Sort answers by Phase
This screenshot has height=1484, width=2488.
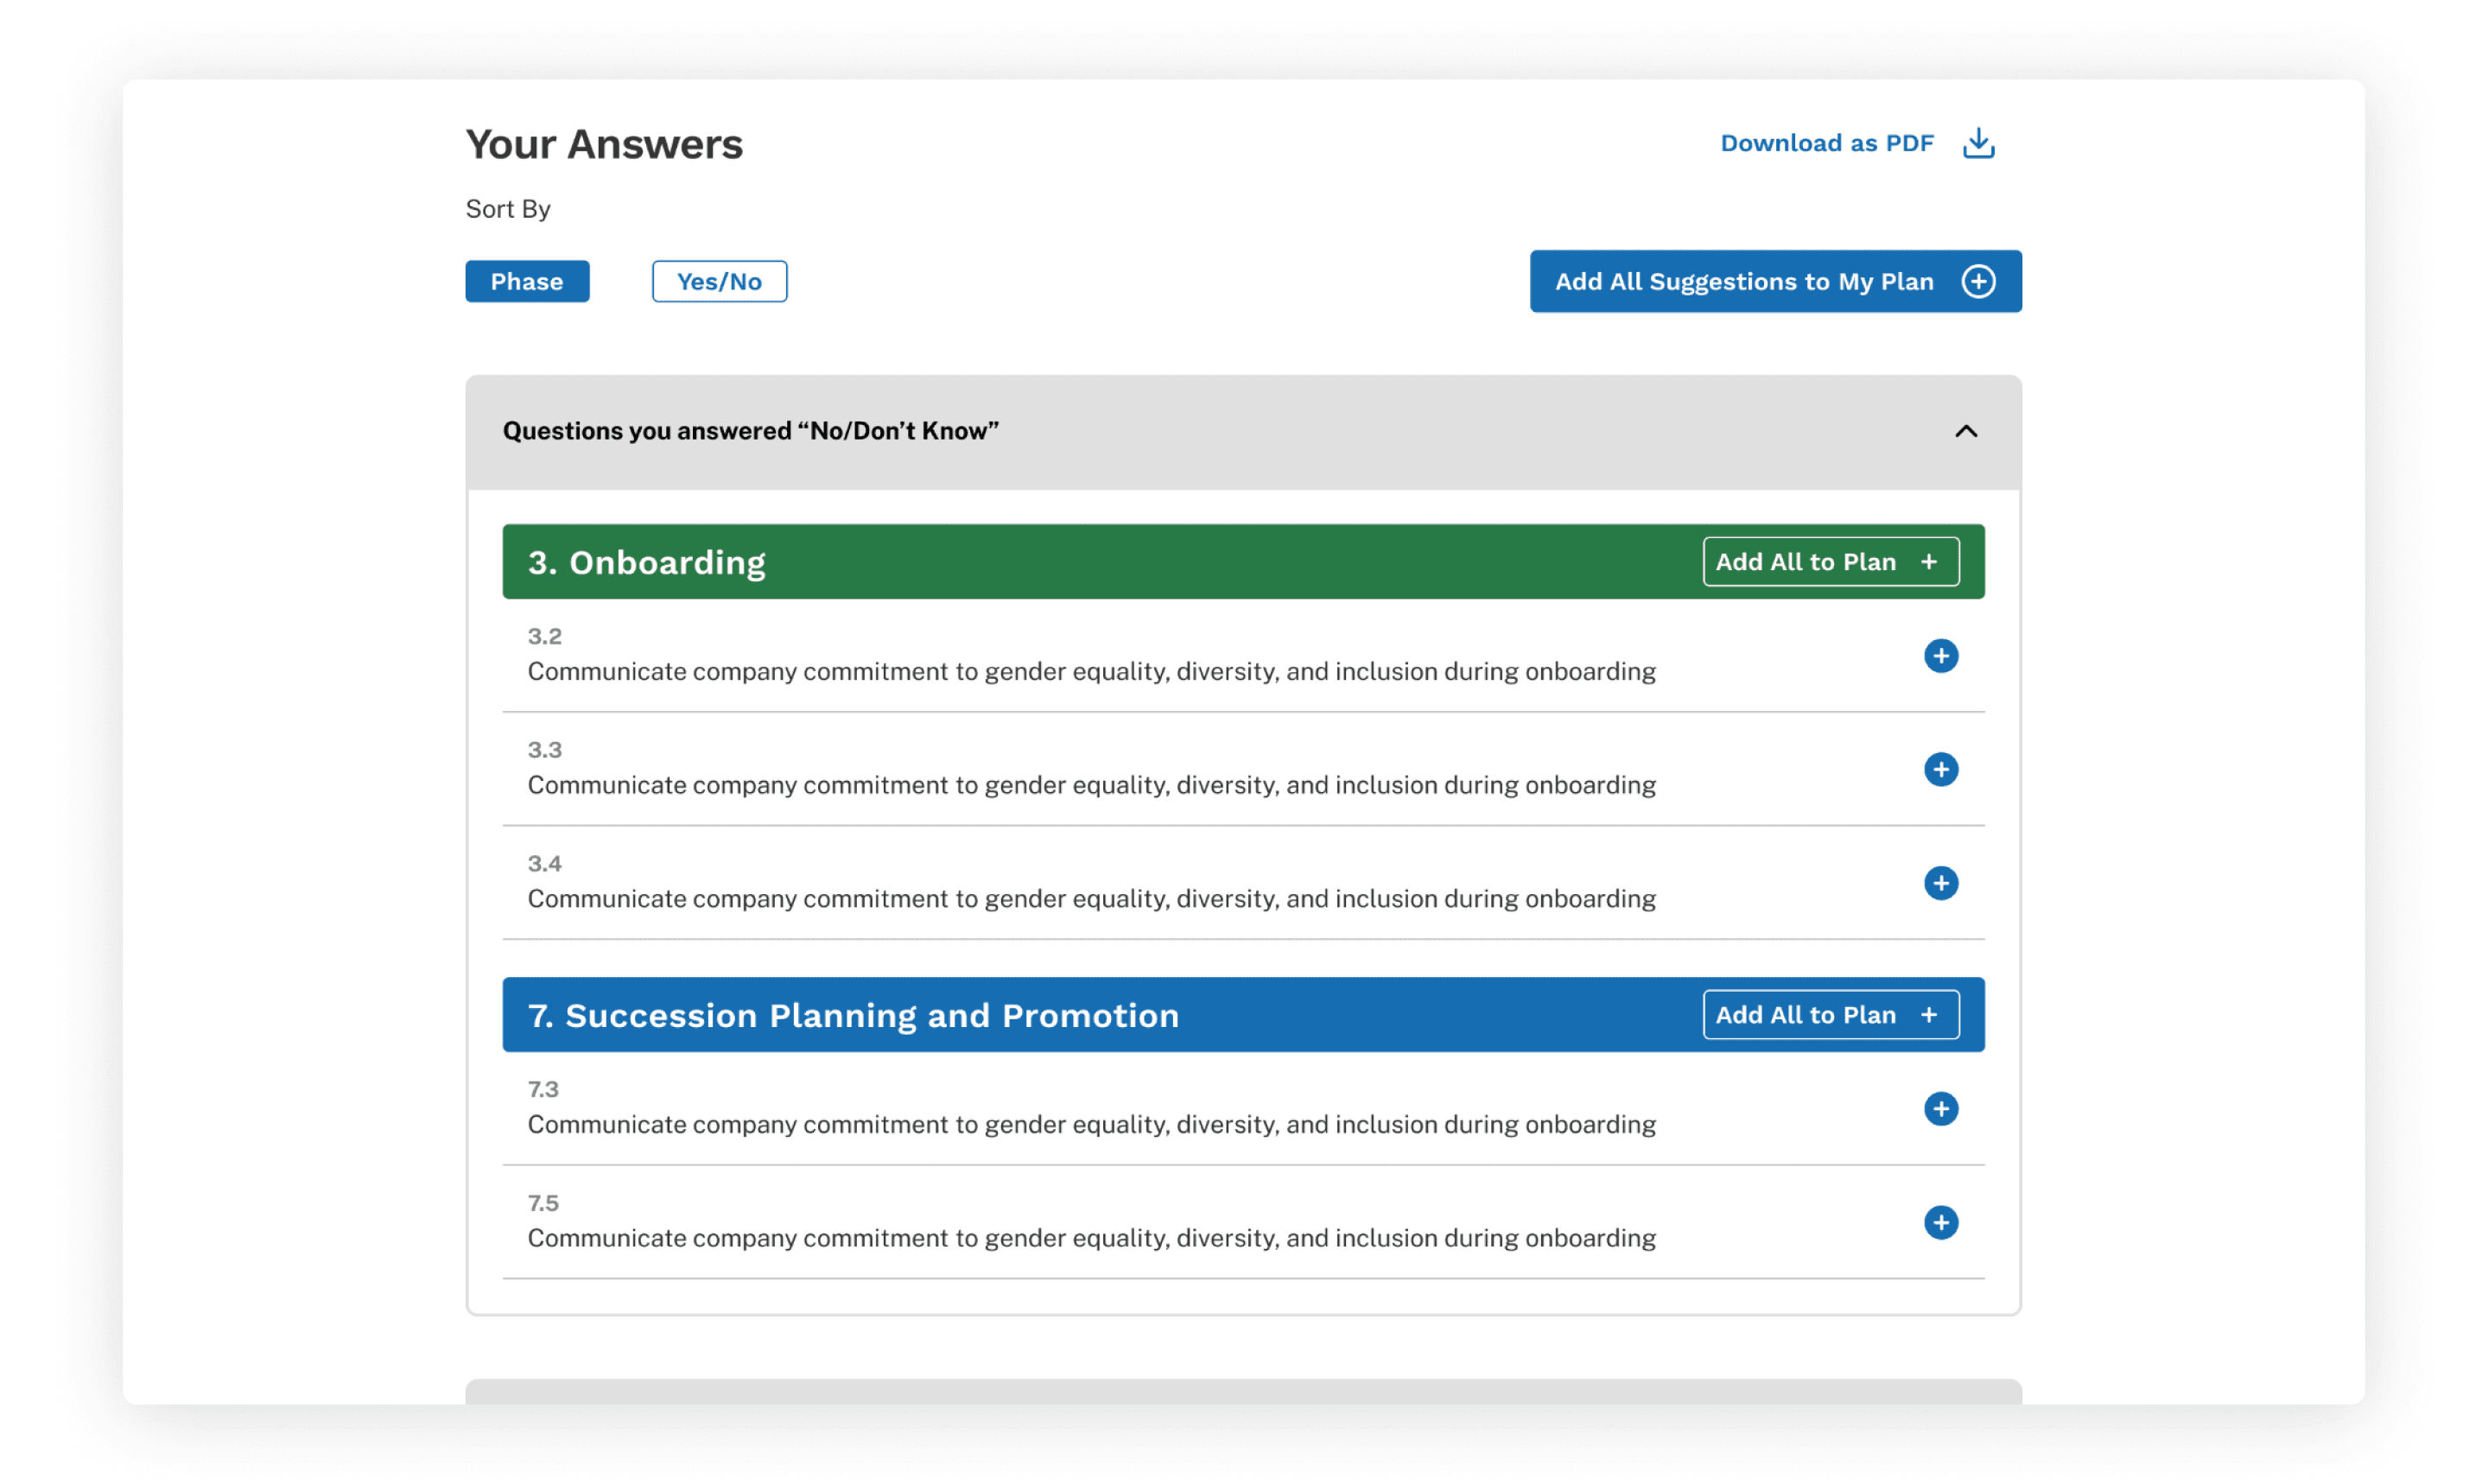(x=527, y=281)
